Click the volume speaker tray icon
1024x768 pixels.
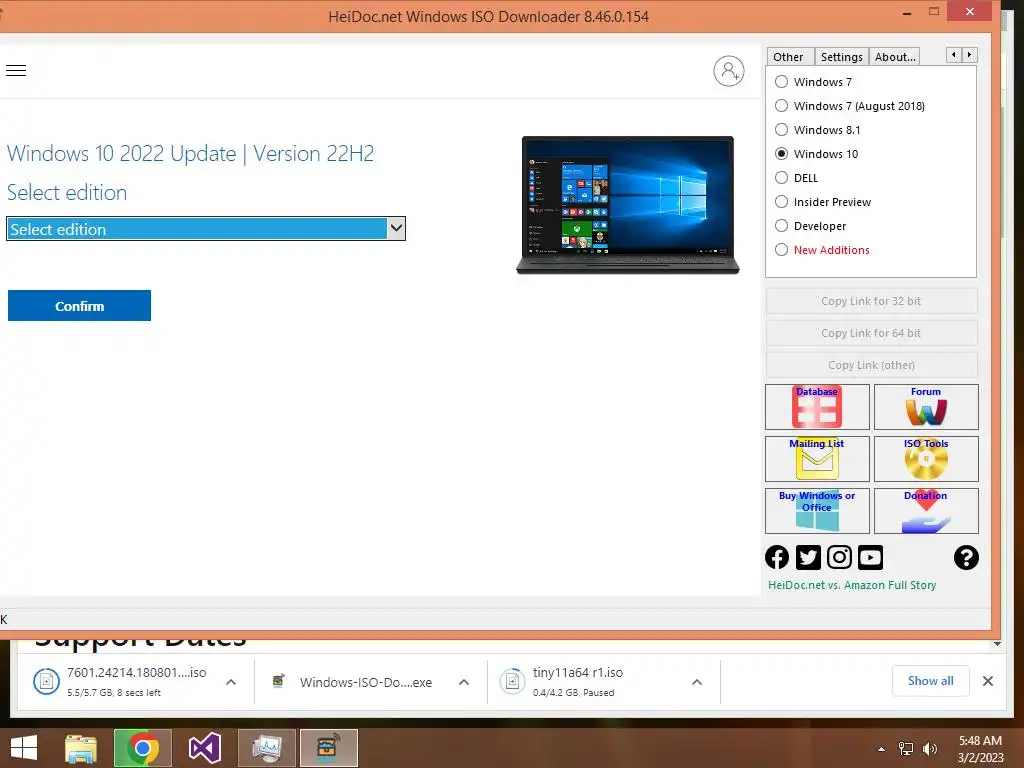(x=930, y=749)
